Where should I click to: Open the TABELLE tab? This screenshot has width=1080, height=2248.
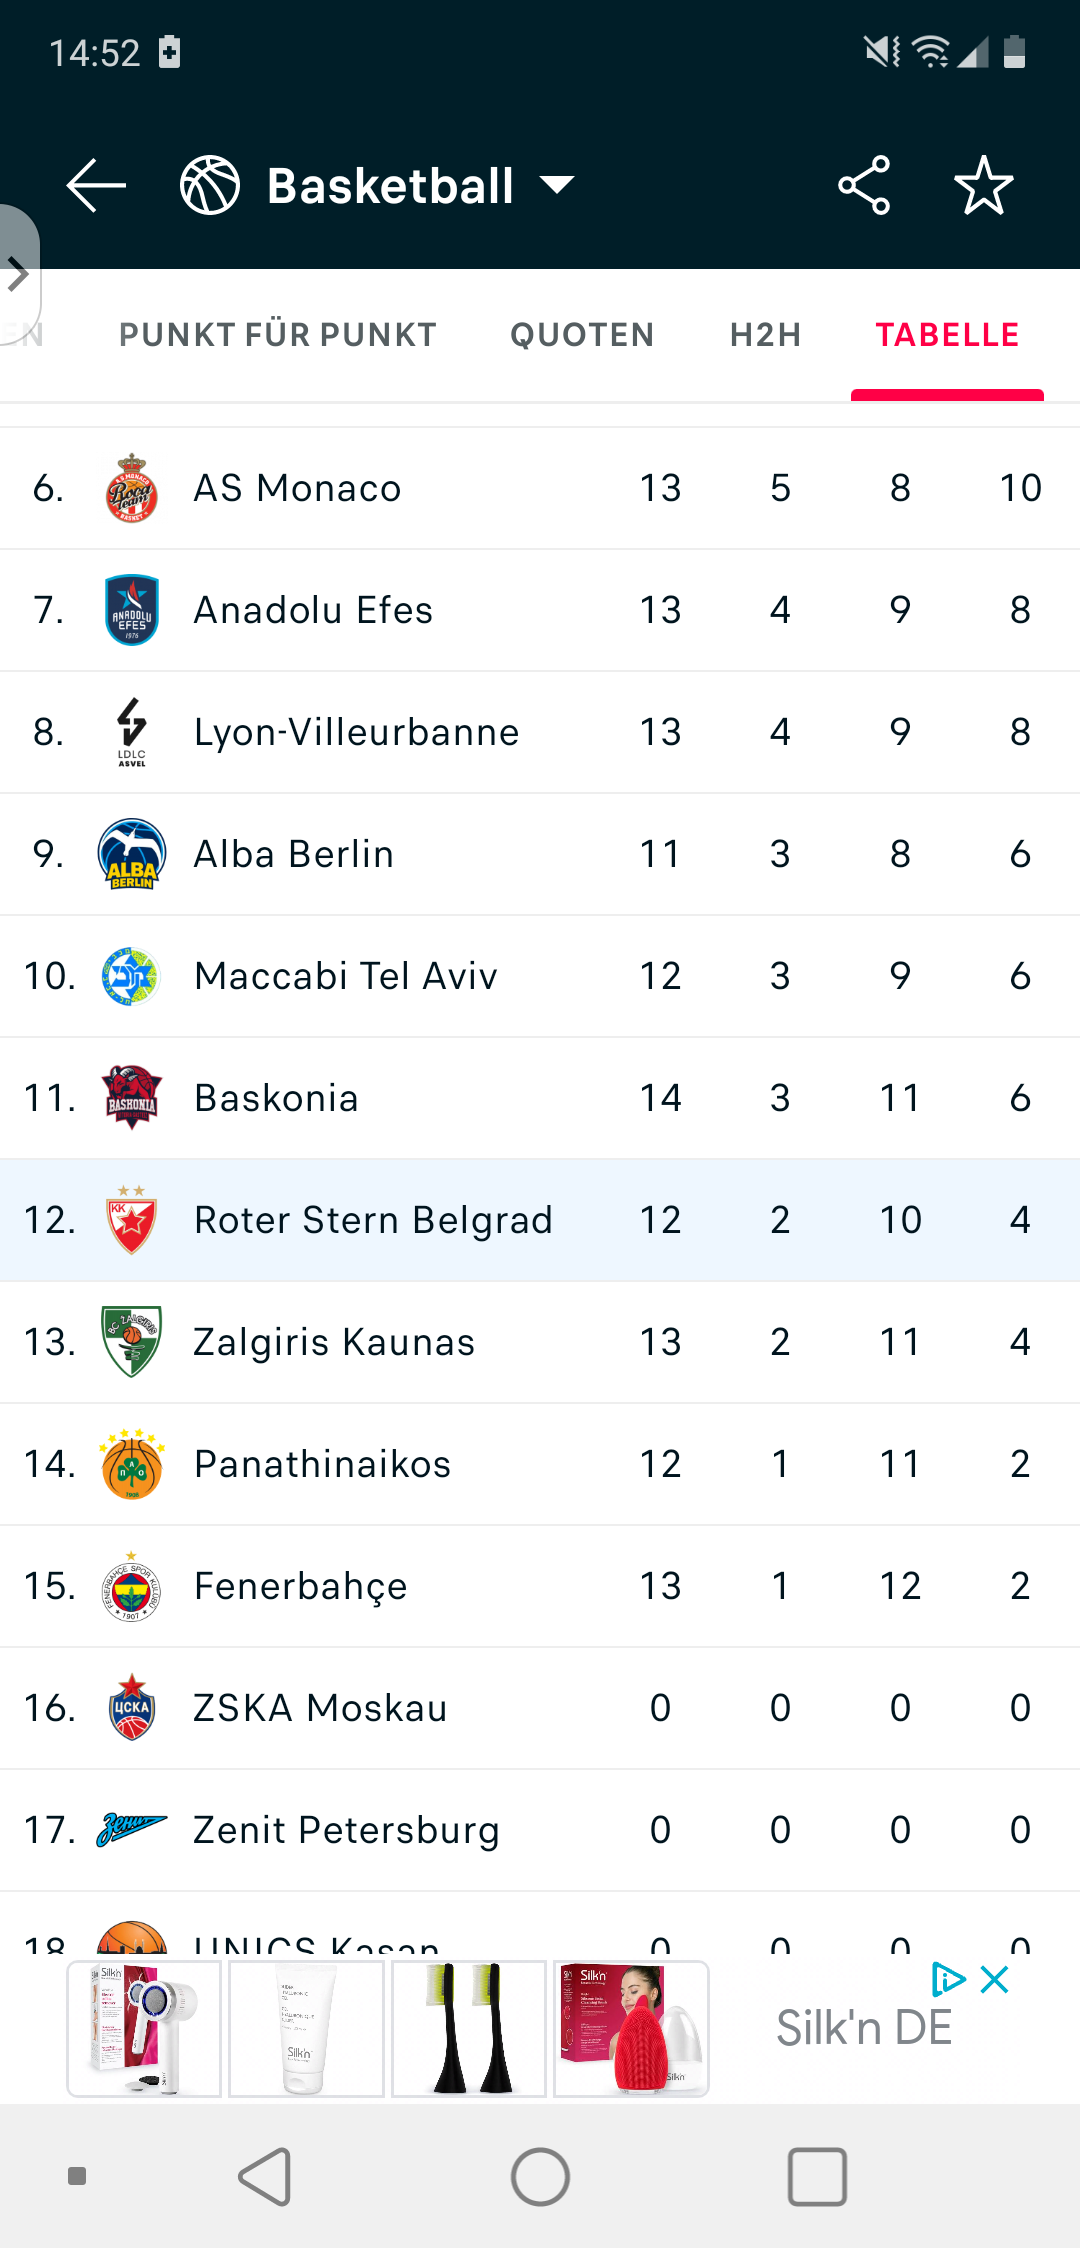tap(947, 335)
